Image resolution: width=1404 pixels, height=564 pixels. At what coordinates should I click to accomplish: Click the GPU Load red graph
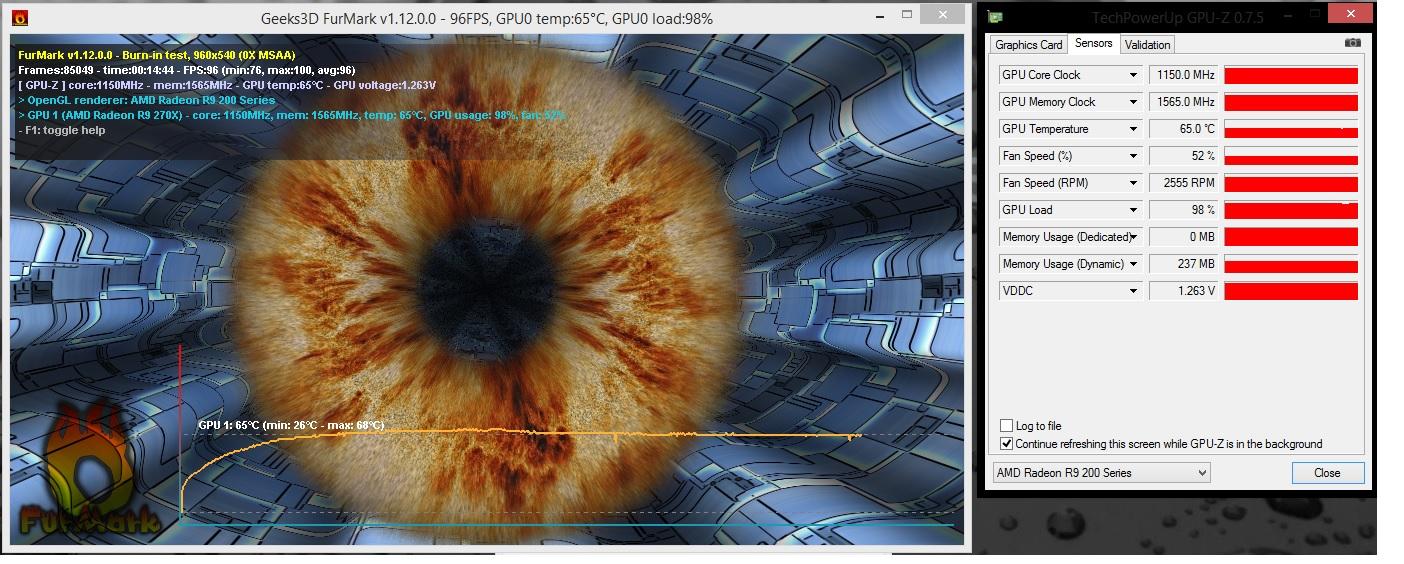click(x=1291, y=210)
